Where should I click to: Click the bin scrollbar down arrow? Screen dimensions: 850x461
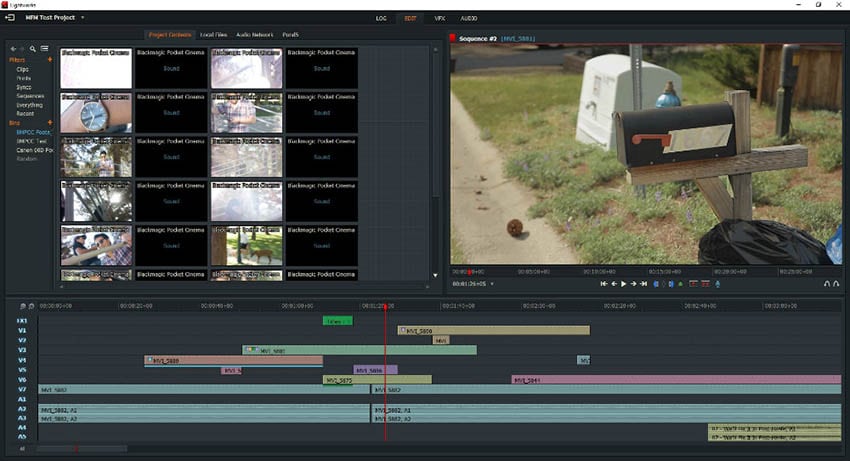[435, 276]
